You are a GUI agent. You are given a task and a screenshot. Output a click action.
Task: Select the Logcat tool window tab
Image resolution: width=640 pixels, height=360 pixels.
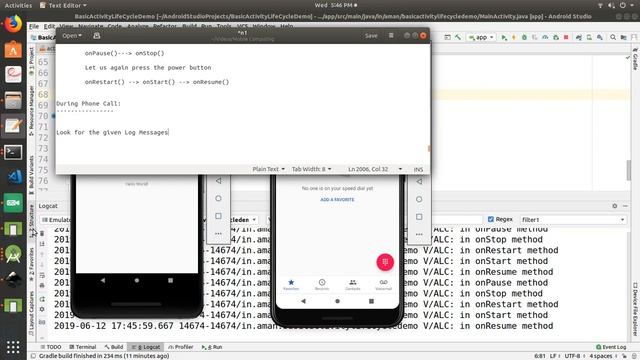146,347
